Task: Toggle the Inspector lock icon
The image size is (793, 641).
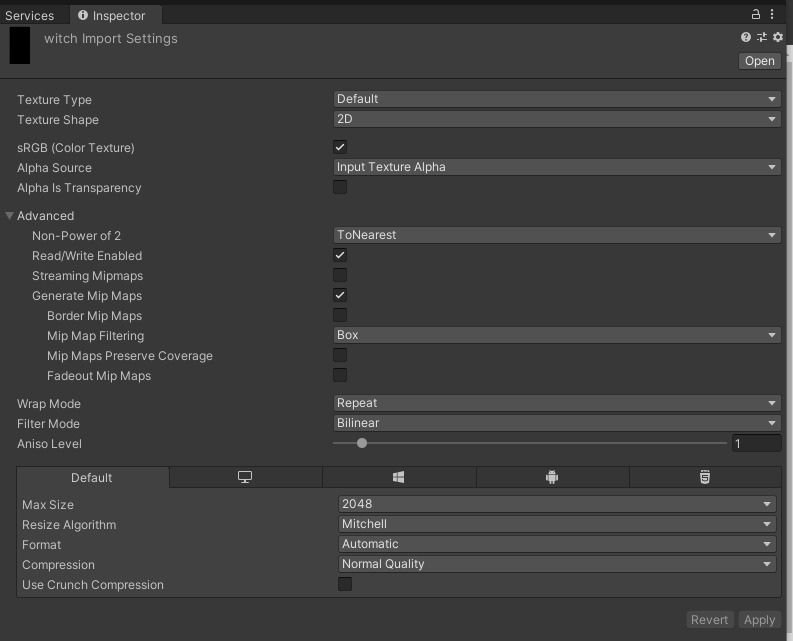Action: (x=756, y=15)
